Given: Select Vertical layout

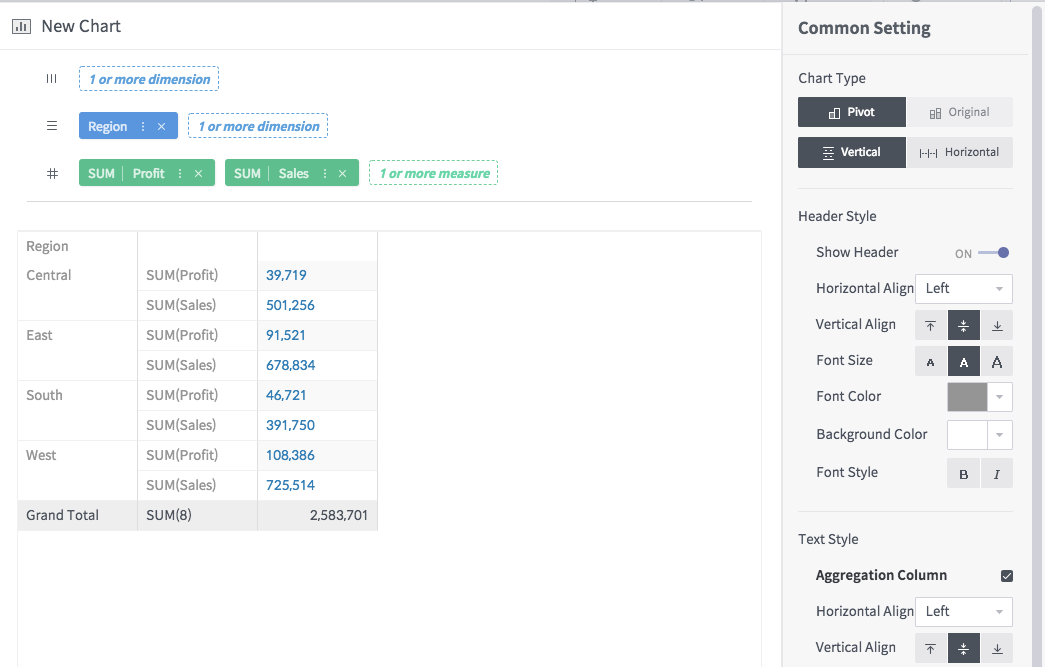Looking at the screenshot, I should tap(852, 152).
